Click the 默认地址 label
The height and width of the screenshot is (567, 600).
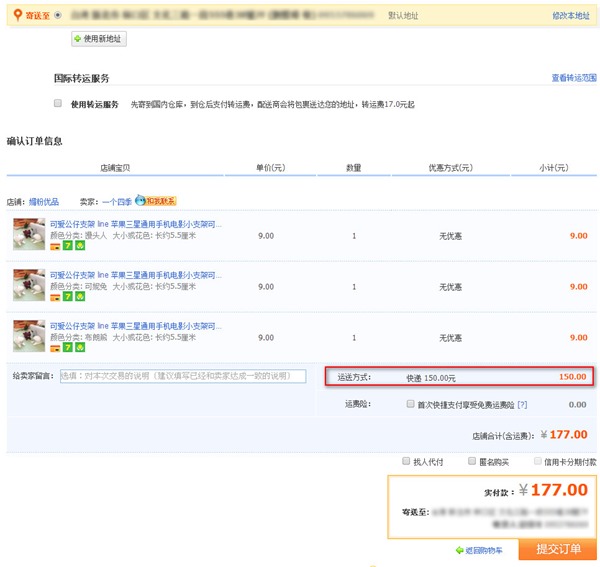403,16
